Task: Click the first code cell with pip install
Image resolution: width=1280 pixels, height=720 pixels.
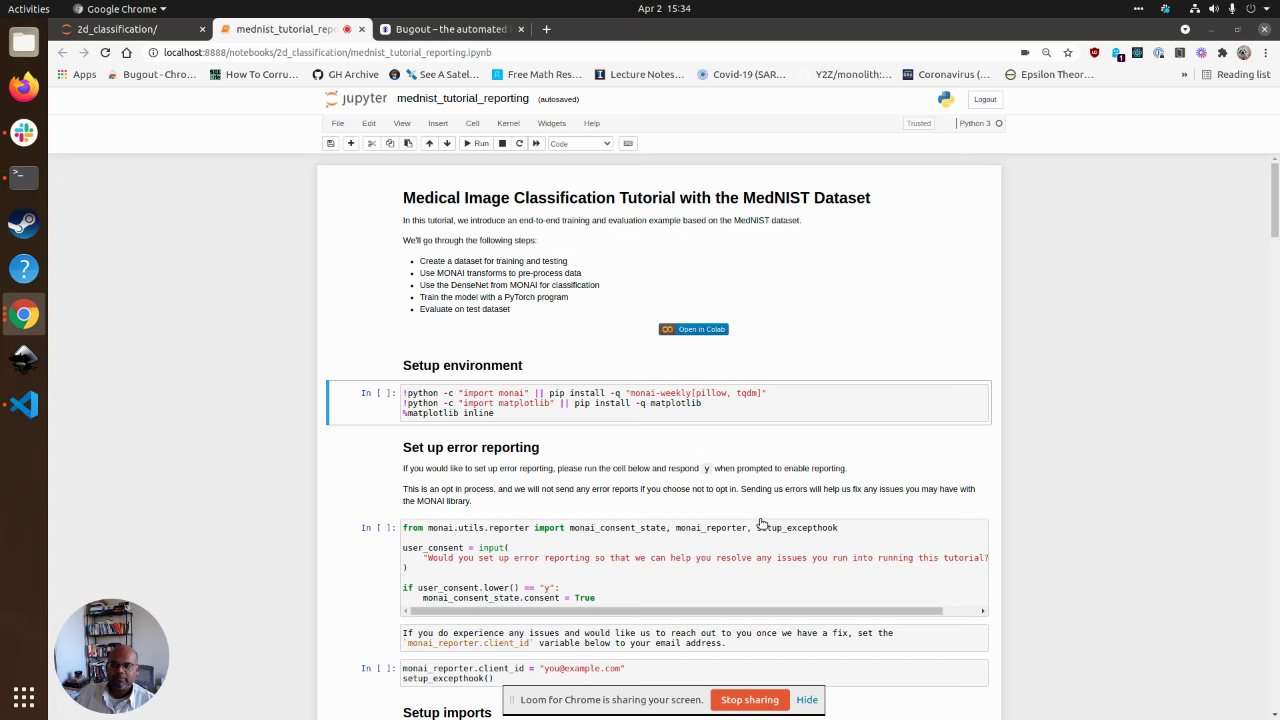Action: [x=694, y=403]
